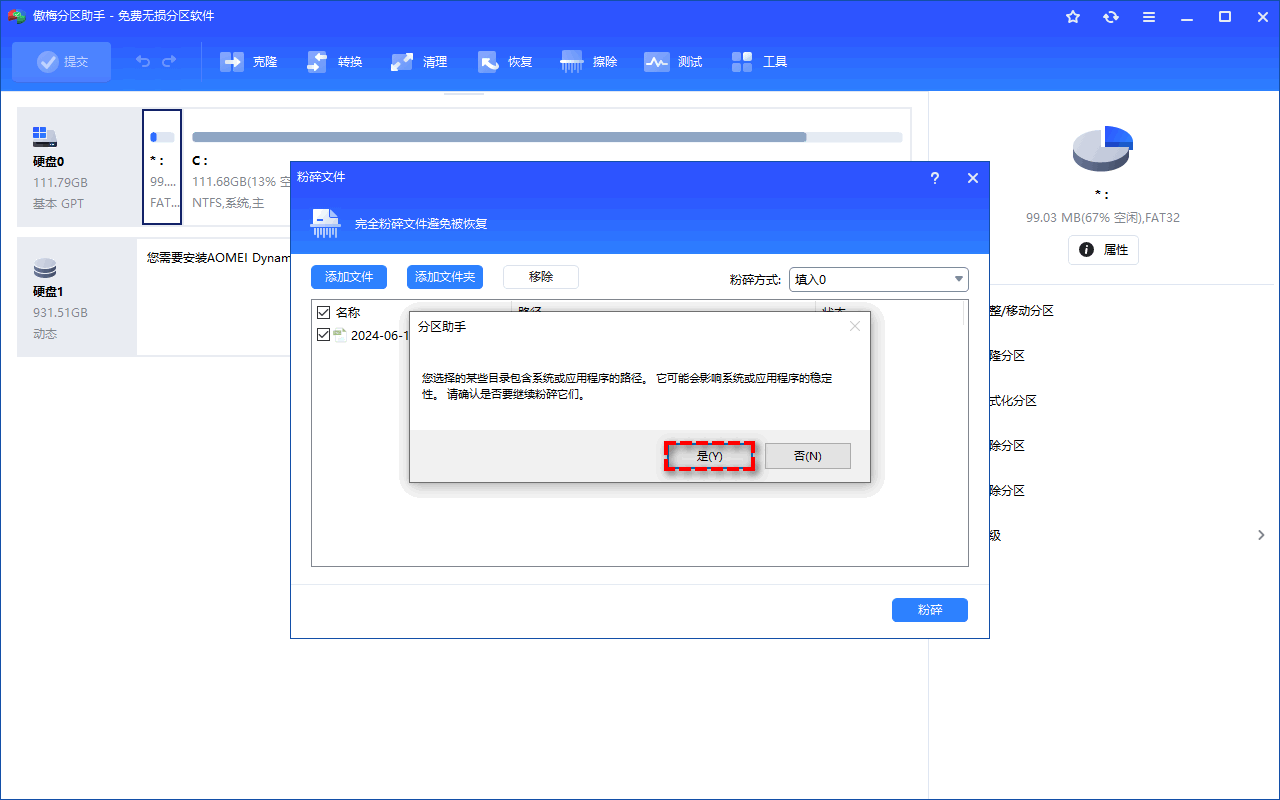Click the 属性 properties button

[x=1103, y=250]
